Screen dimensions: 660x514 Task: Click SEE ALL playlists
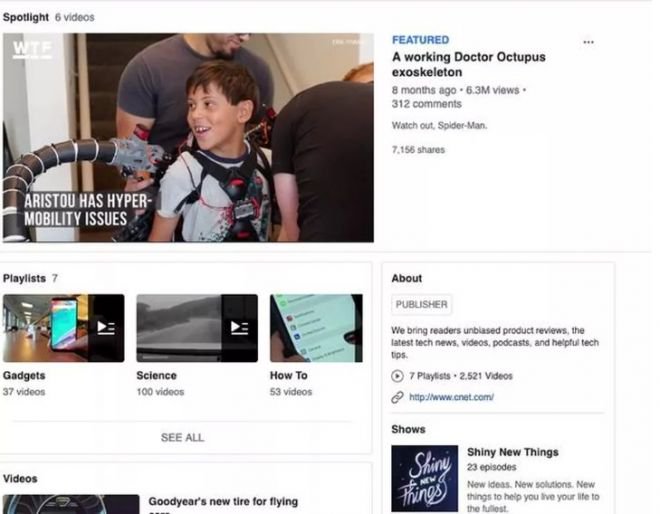pos(182,437)
